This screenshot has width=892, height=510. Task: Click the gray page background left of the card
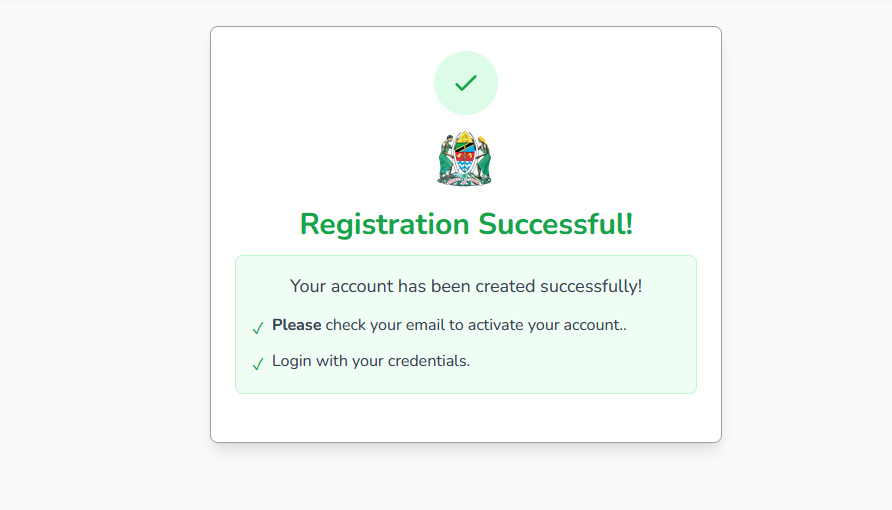[100, 250]
